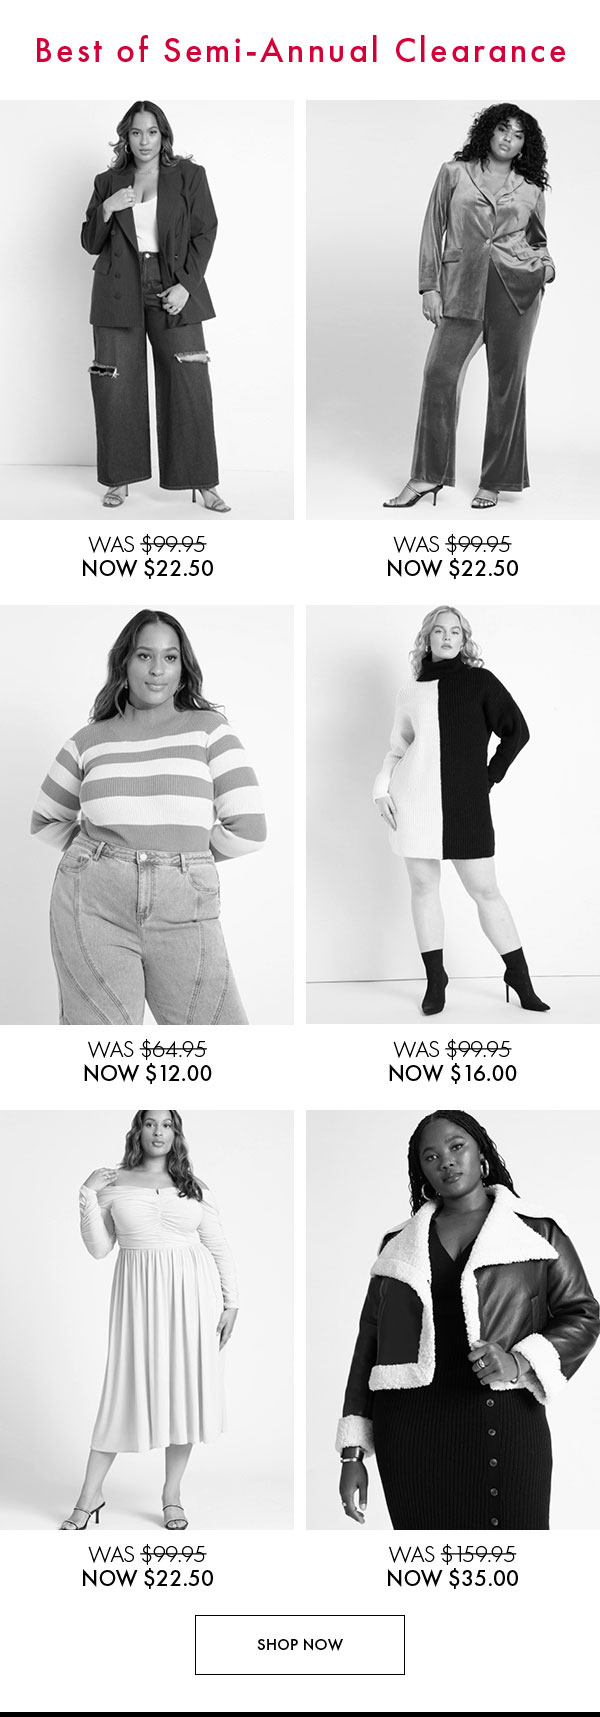Click the NOW $16.00 price label
The image size is (600, 1717).
point(453,1074)
